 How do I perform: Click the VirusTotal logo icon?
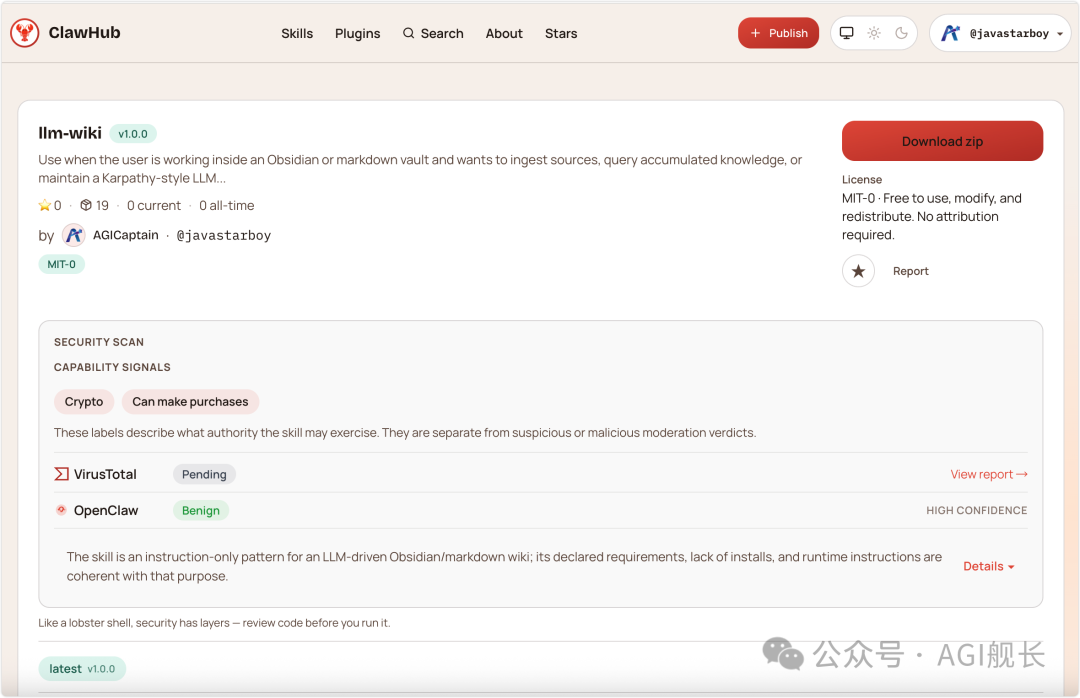[61, 473]
